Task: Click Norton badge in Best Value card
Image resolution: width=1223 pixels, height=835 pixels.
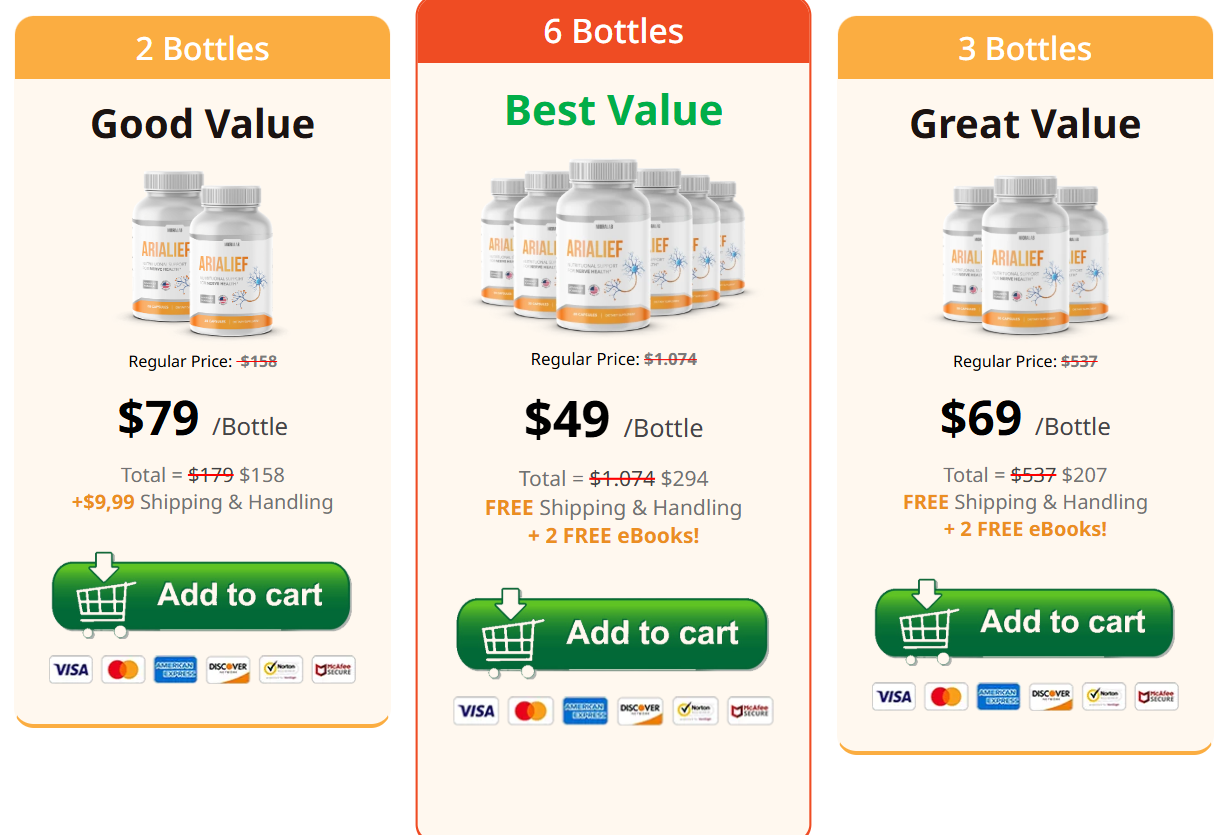Action: (x=695, y=711)
